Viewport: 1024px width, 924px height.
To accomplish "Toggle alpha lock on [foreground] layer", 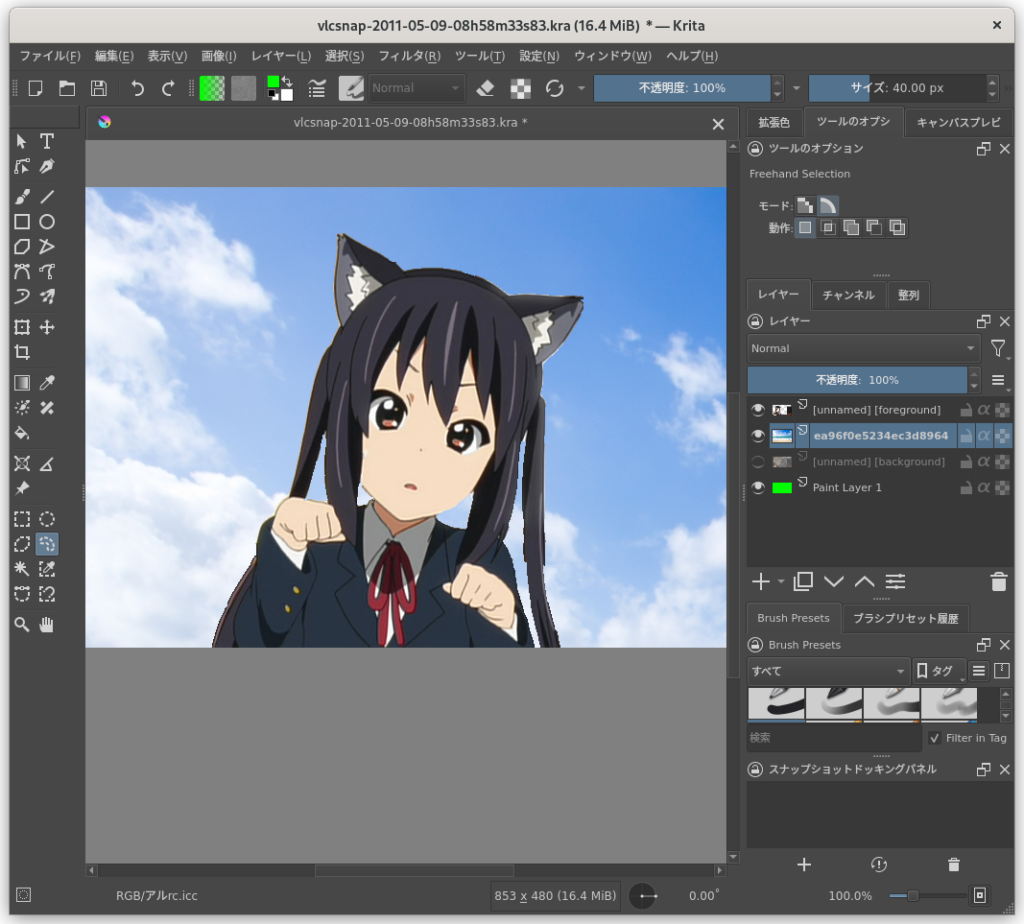I will click(984, 409).
